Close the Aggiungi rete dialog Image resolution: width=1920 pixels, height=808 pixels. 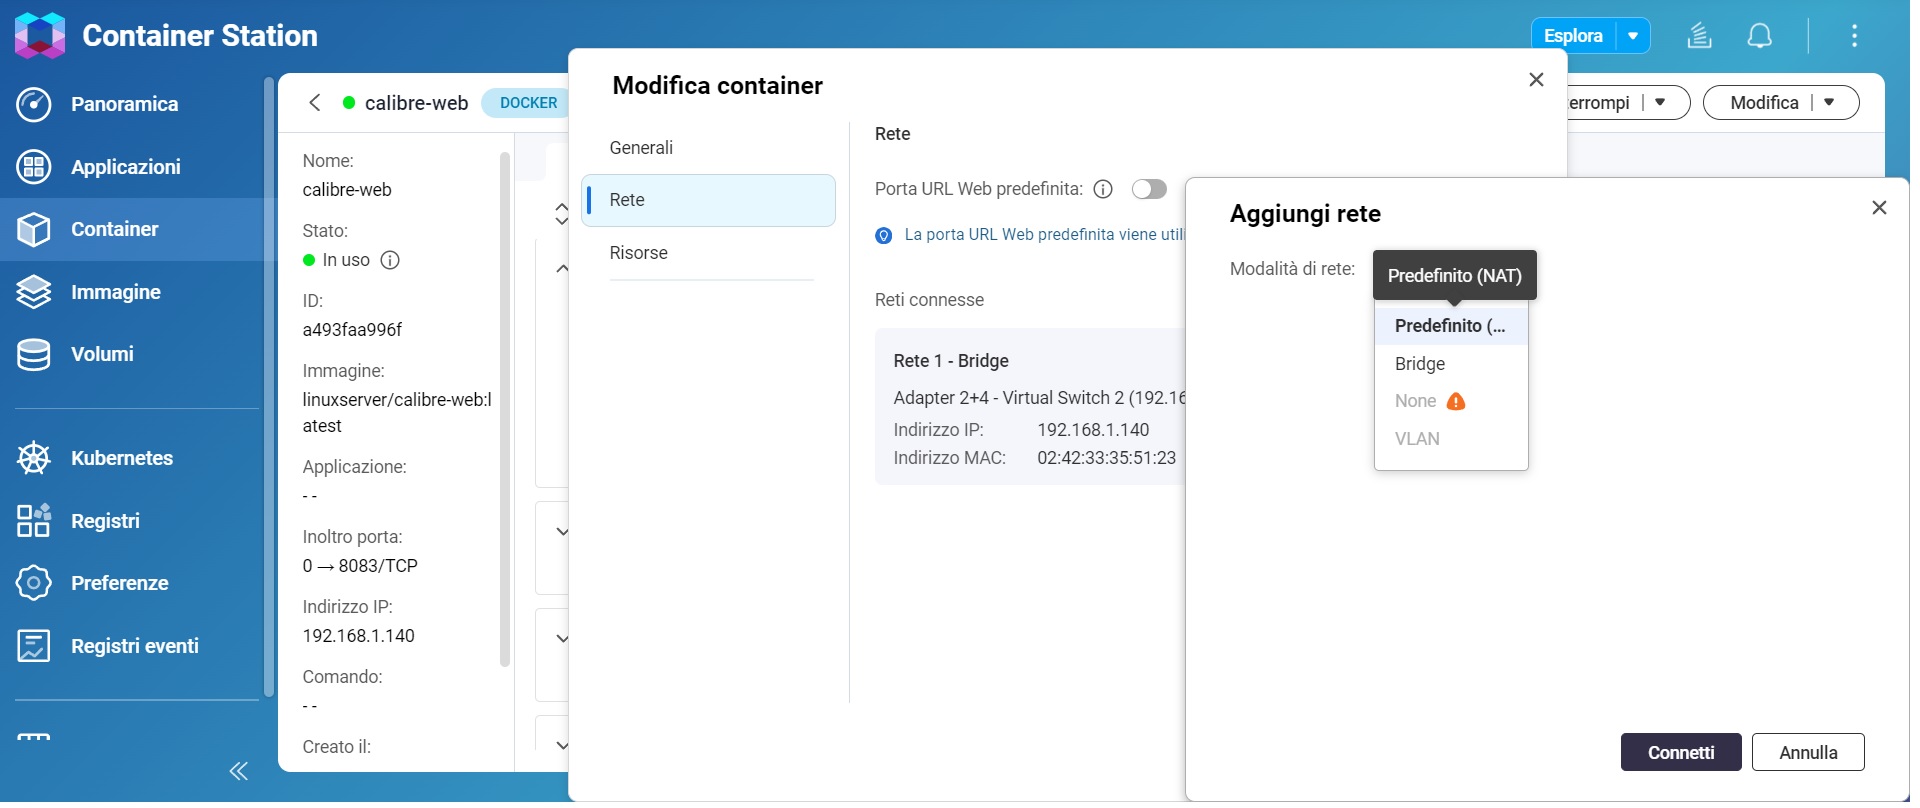[x=1879, y=208]
